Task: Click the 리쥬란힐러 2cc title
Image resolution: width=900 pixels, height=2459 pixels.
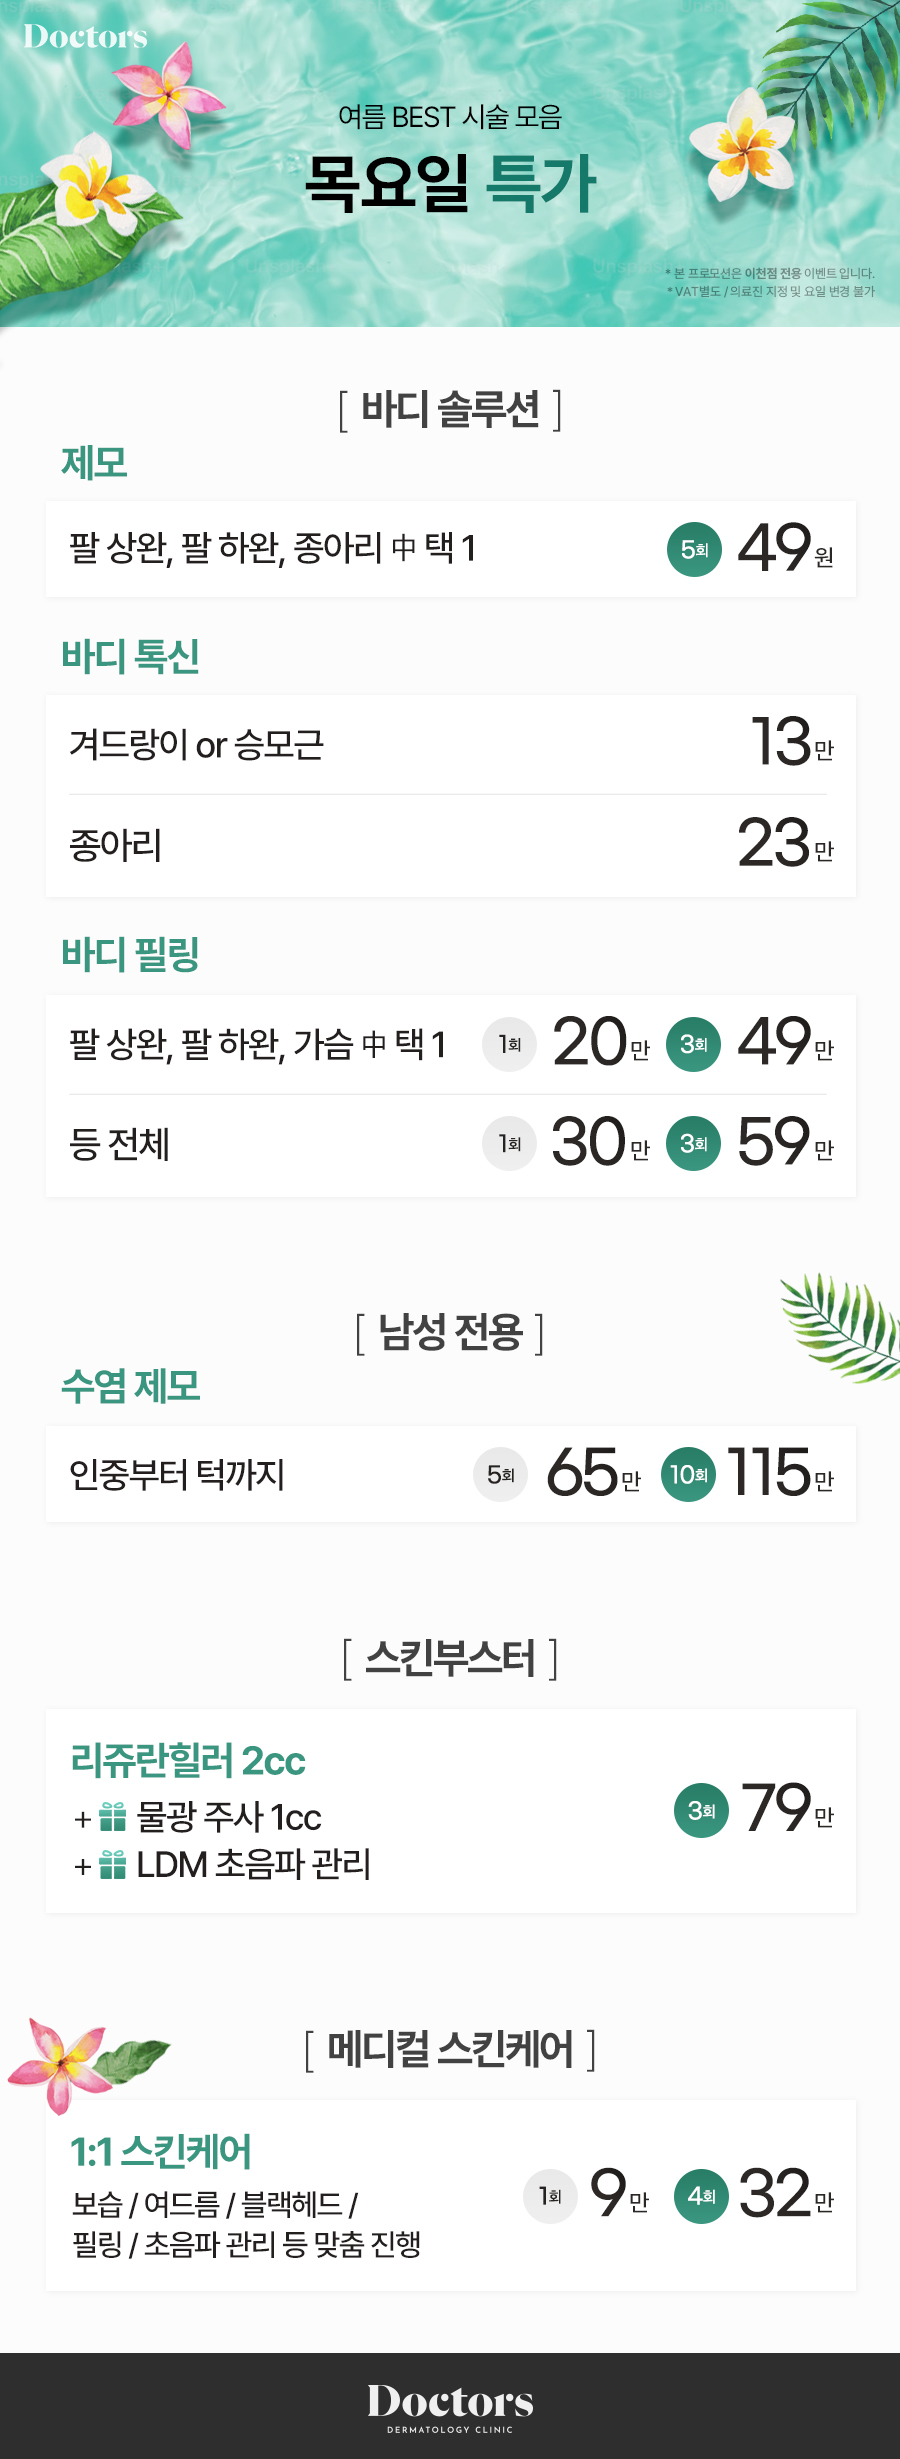Action: 188,1761
